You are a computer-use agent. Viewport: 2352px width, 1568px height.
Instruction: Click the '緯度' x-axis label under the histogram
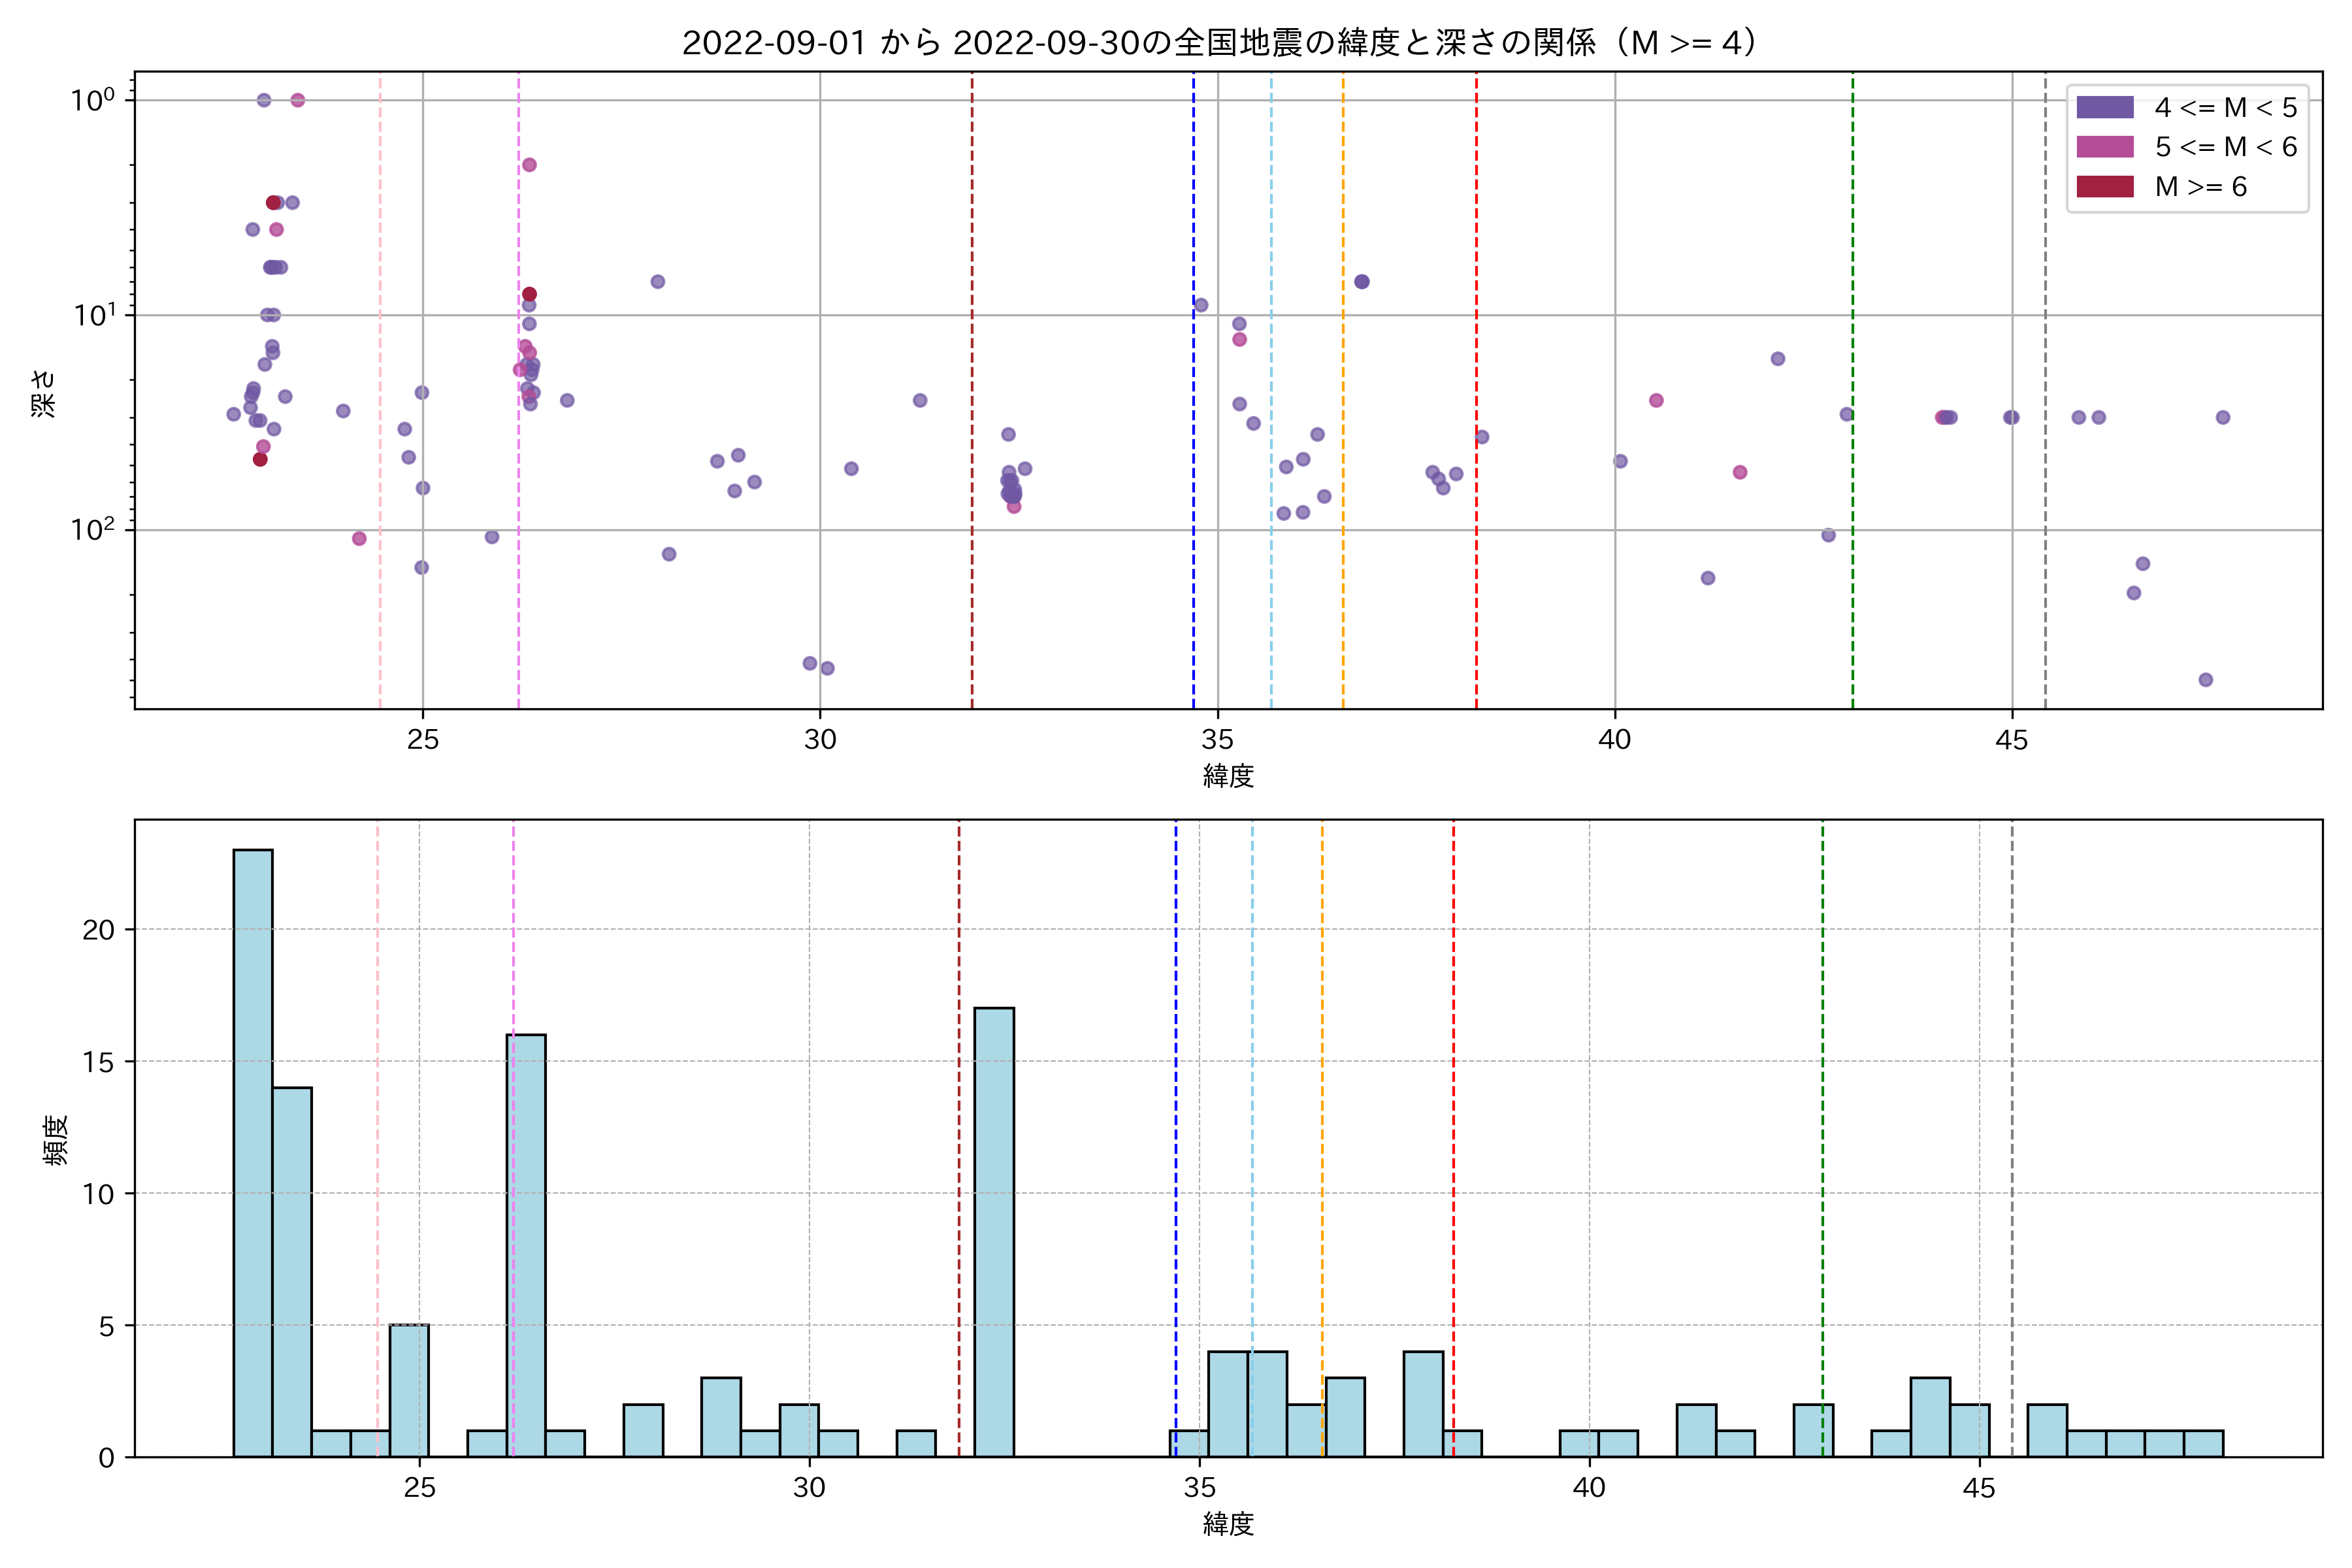tap(1228, 1524)
